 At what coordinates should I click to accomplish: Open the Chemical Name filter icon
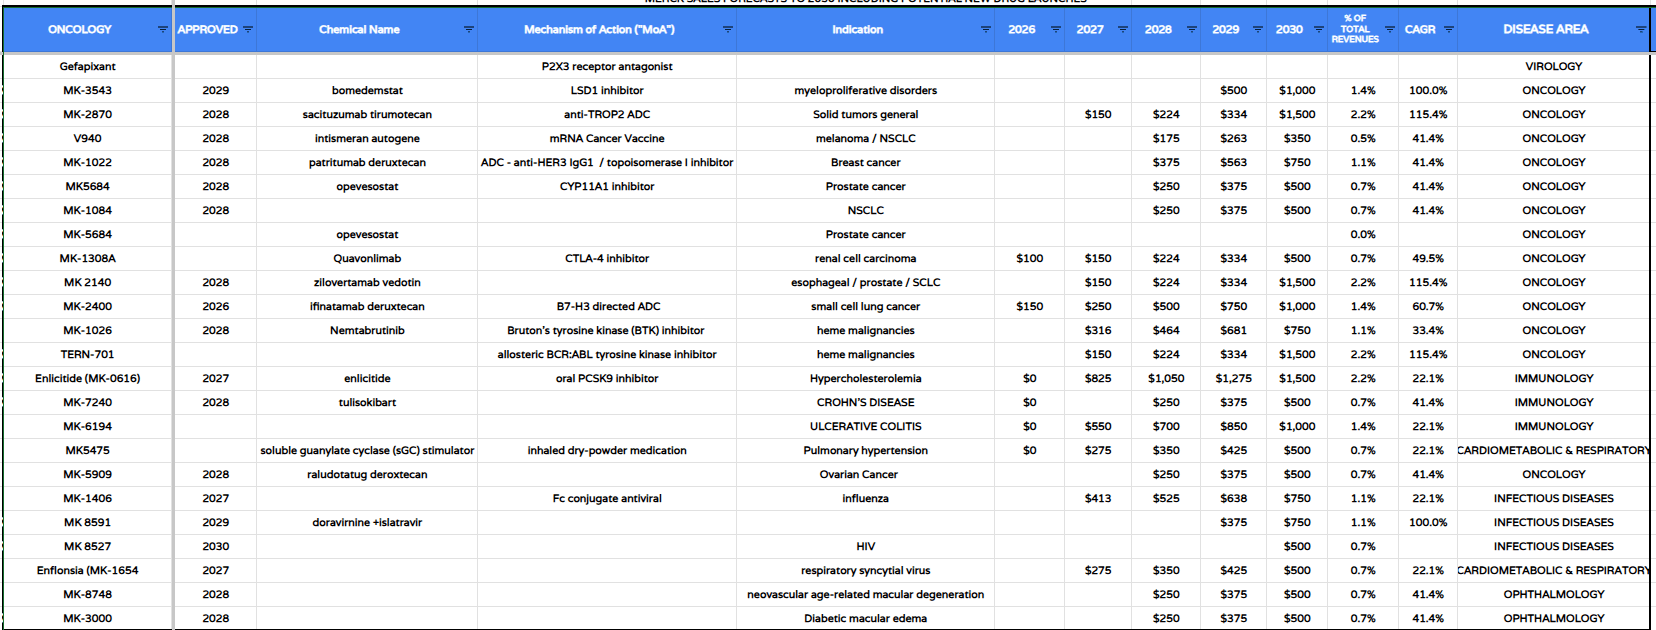(468, 30)
